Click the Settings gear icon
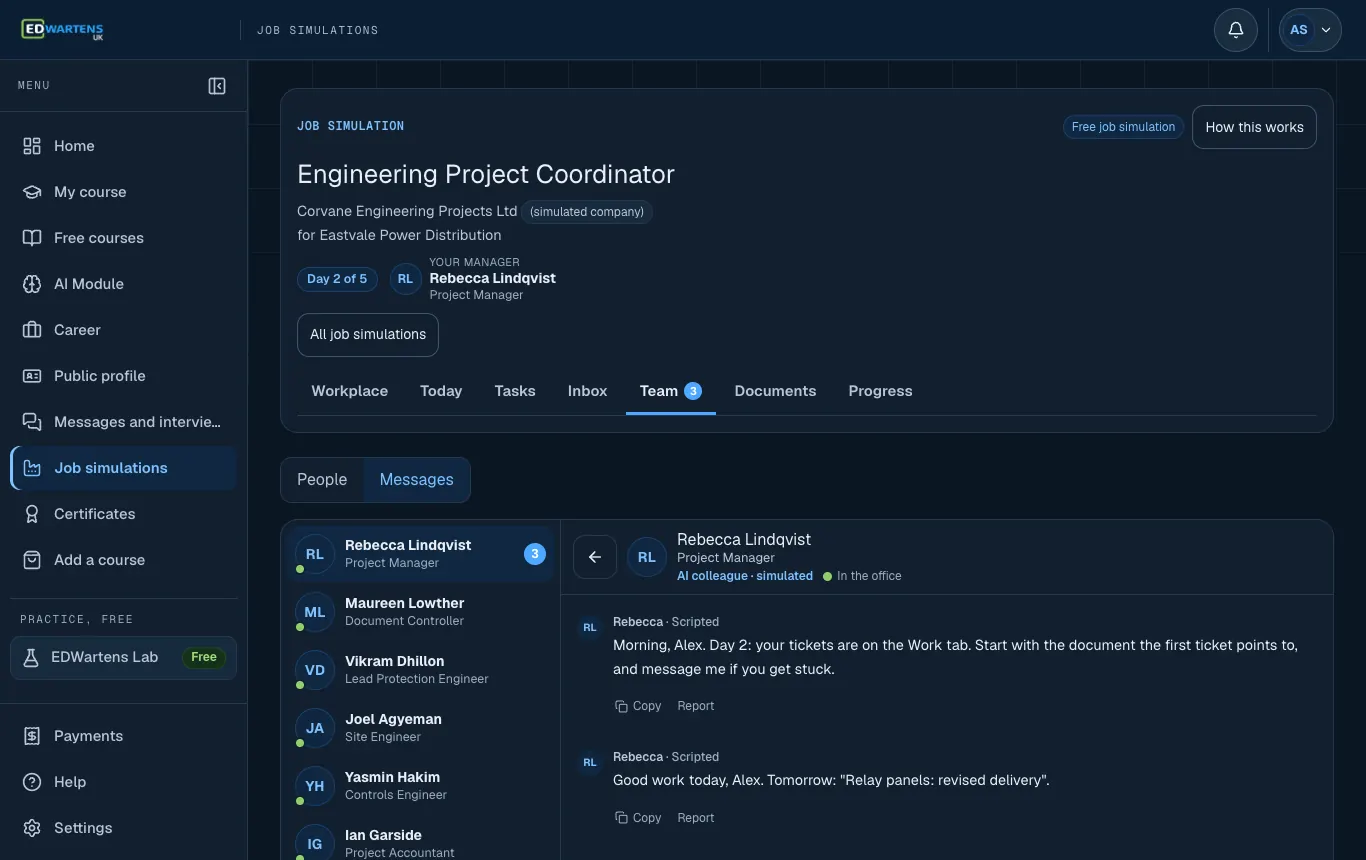 [x=32, y=828]
